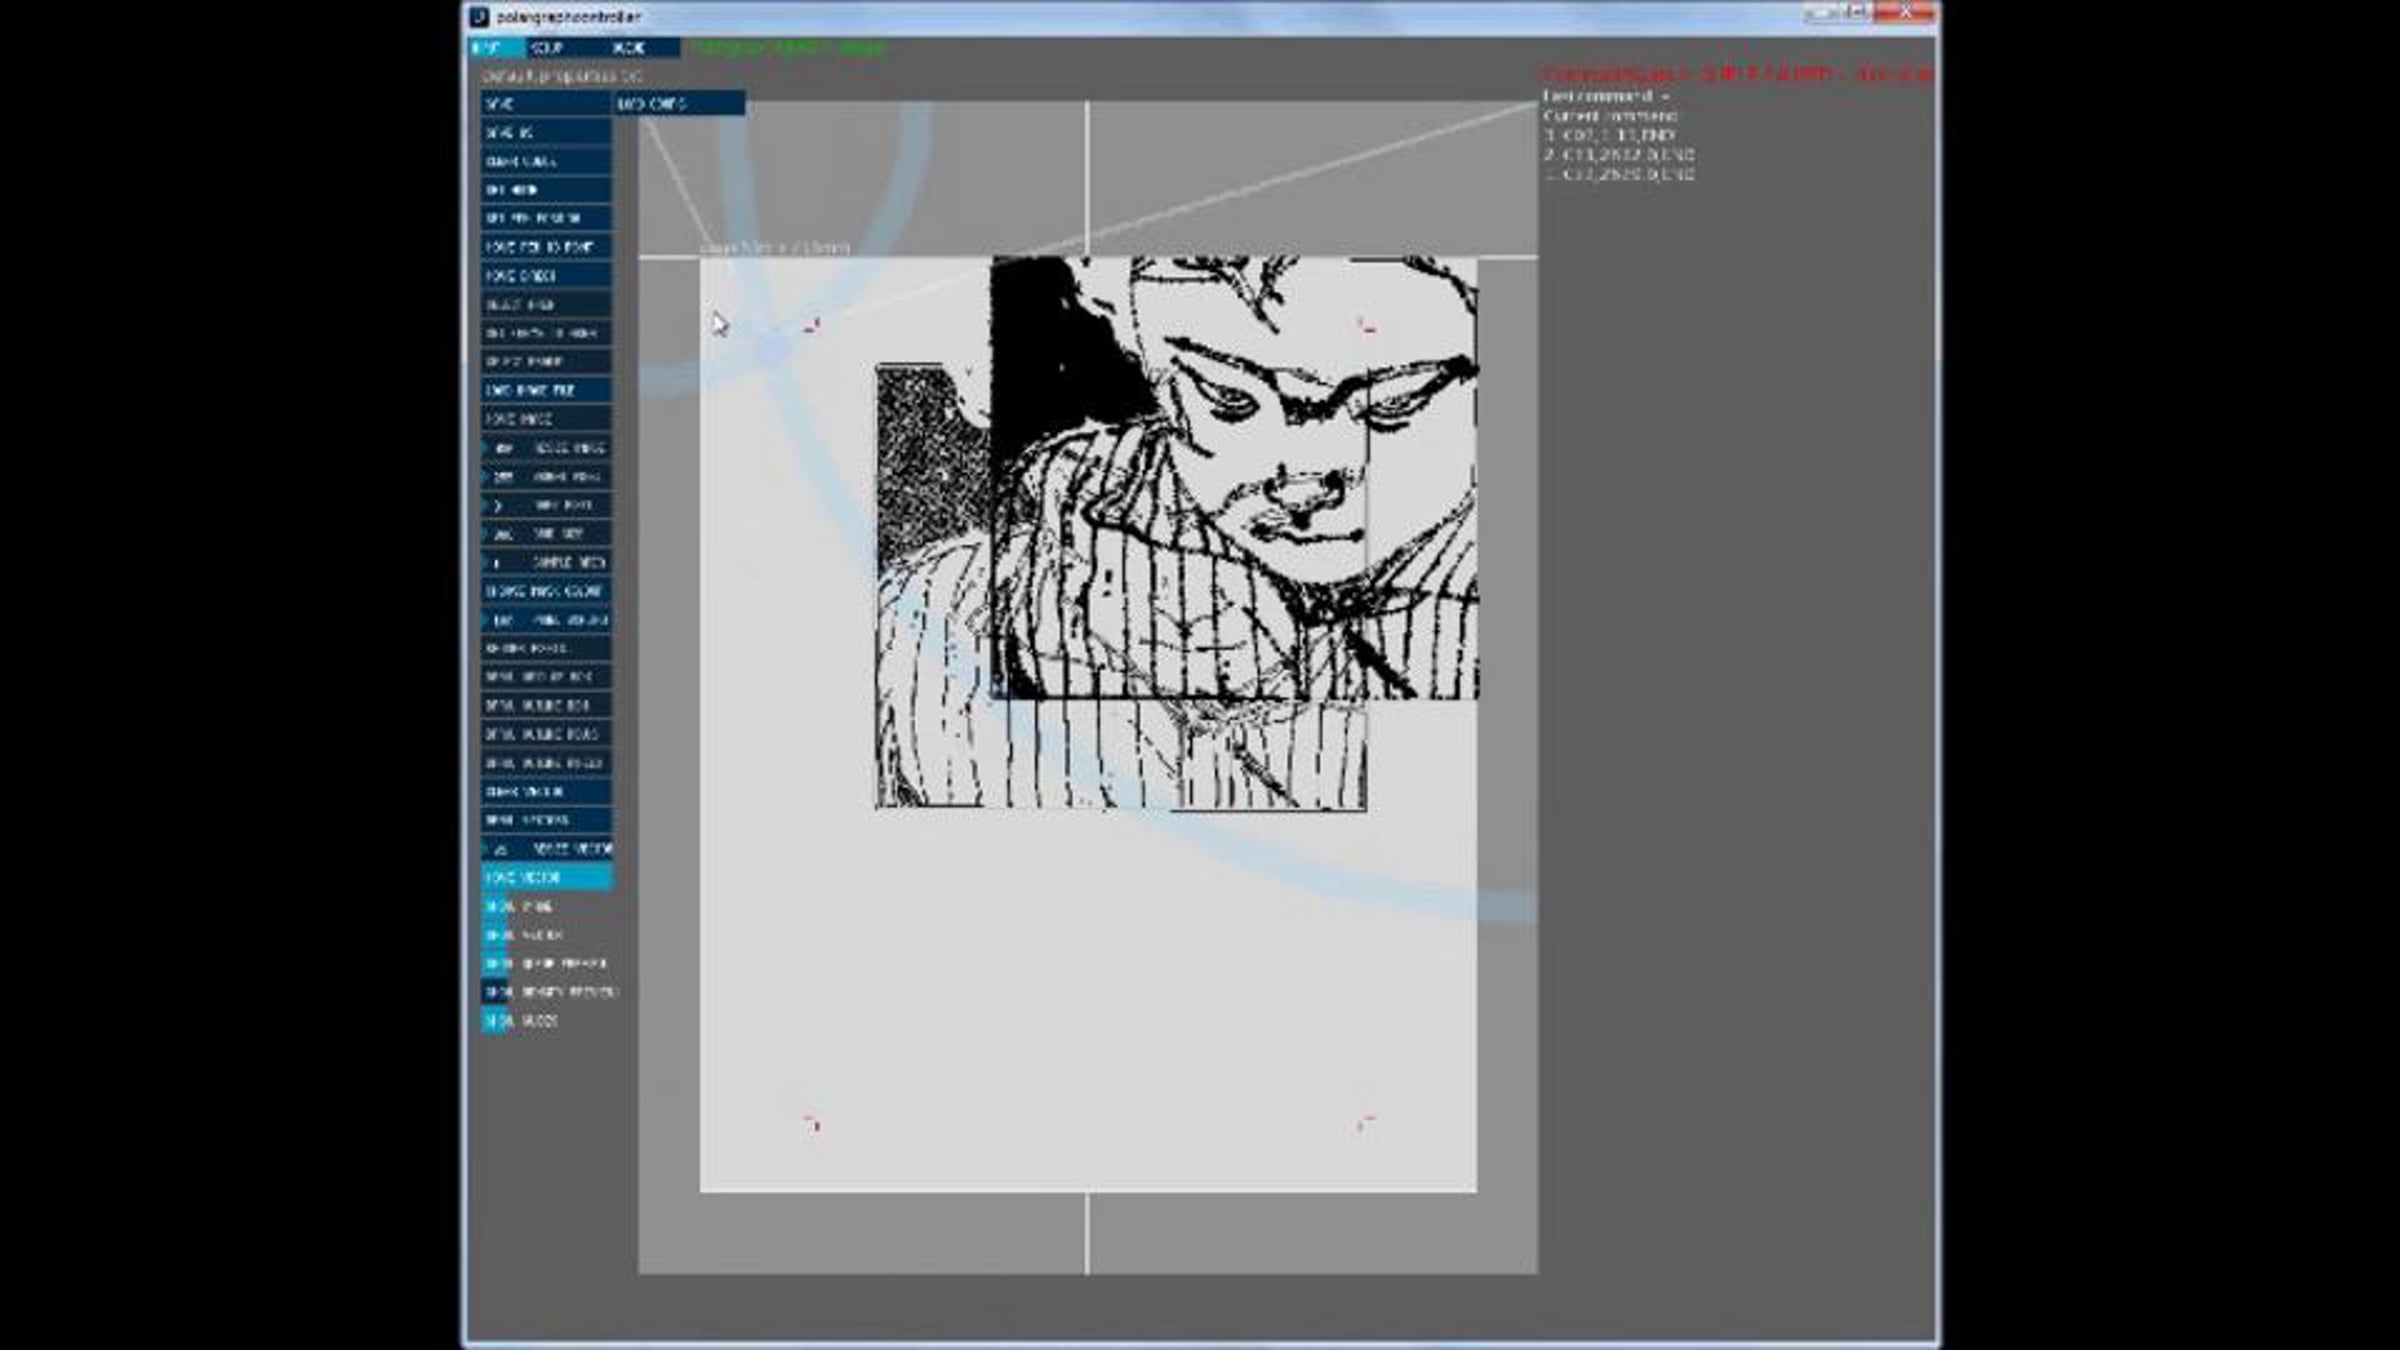Toggle SHOW DENSITY PREVIEW

(x=497, y=992)
